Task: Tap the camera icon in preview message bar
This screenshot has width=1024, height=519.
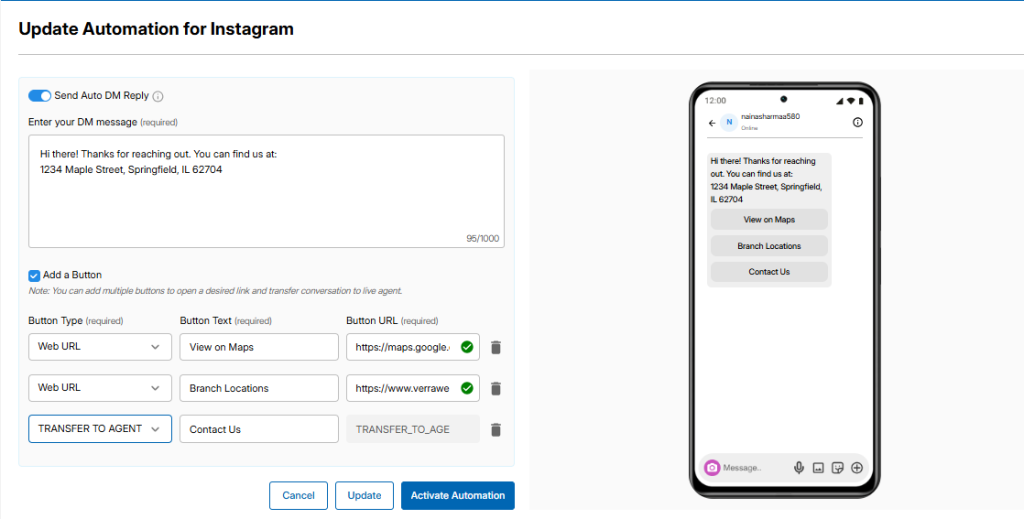Action: point(712,467)
